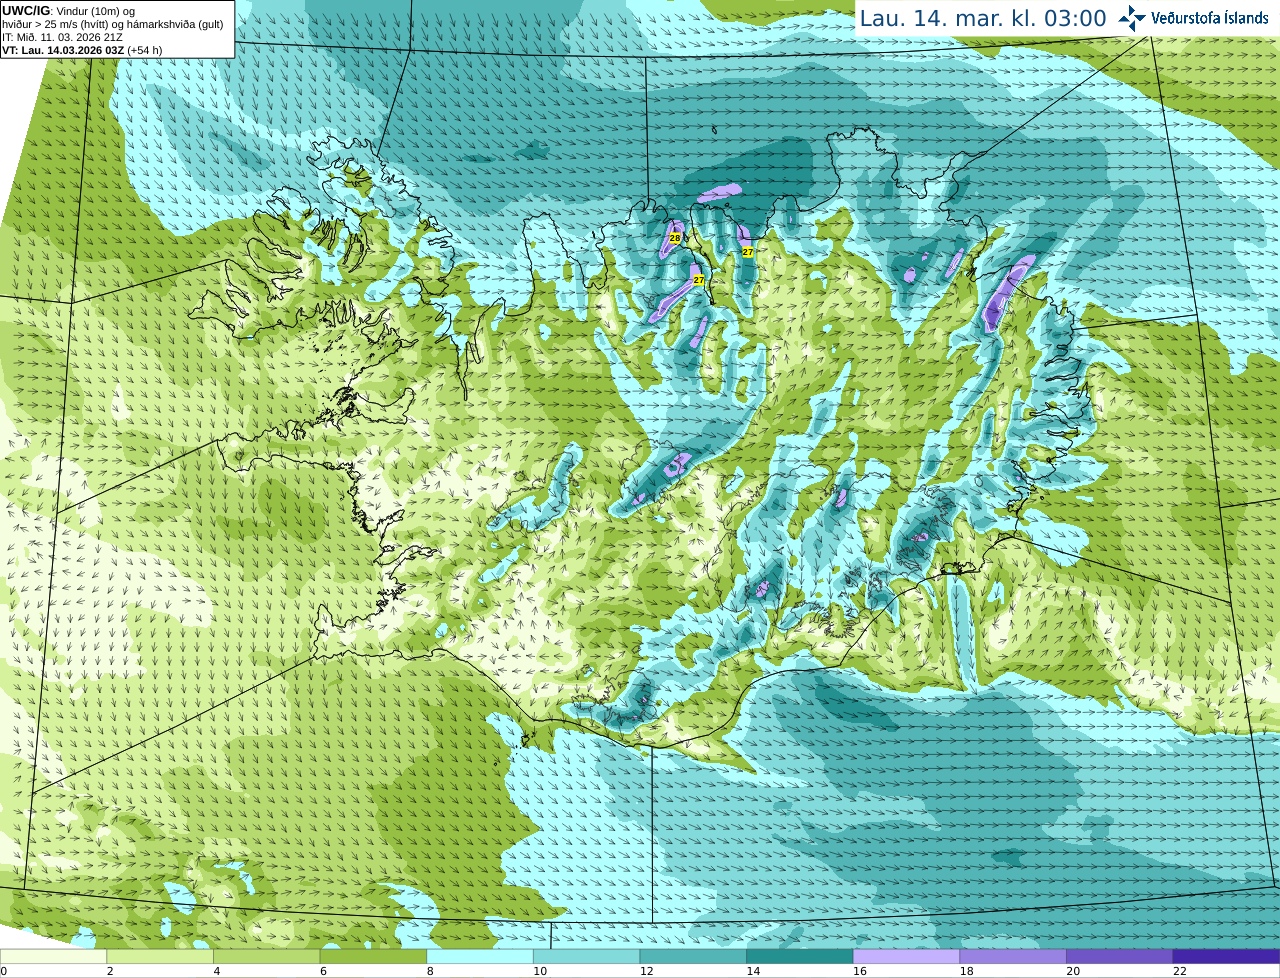Viewport: 1280px width, 978px height.
Task: Pick the 0–2 m/s palest color swatch
Action: [x=53, y=956]
